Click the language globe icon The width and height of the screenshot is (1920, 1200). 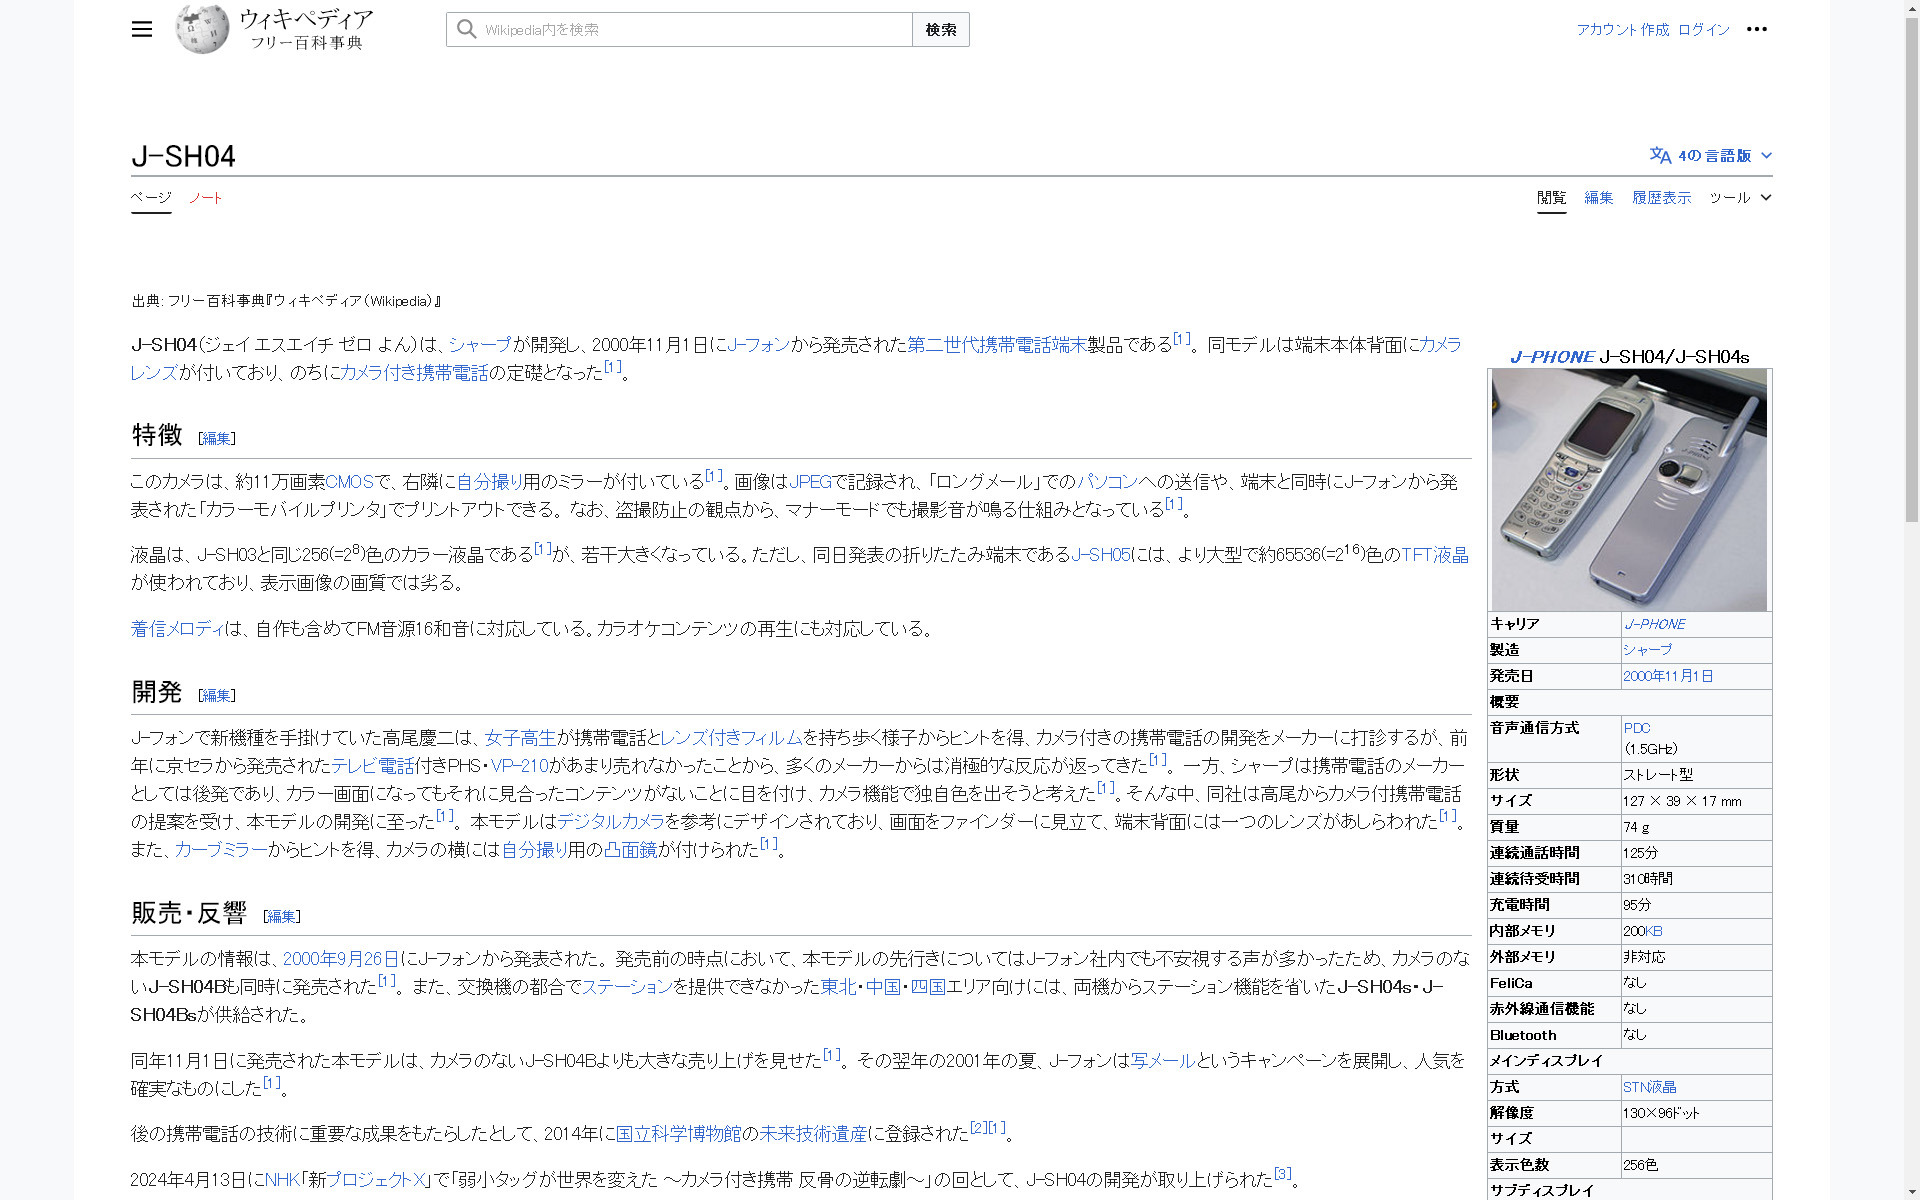pos(1660,155)
